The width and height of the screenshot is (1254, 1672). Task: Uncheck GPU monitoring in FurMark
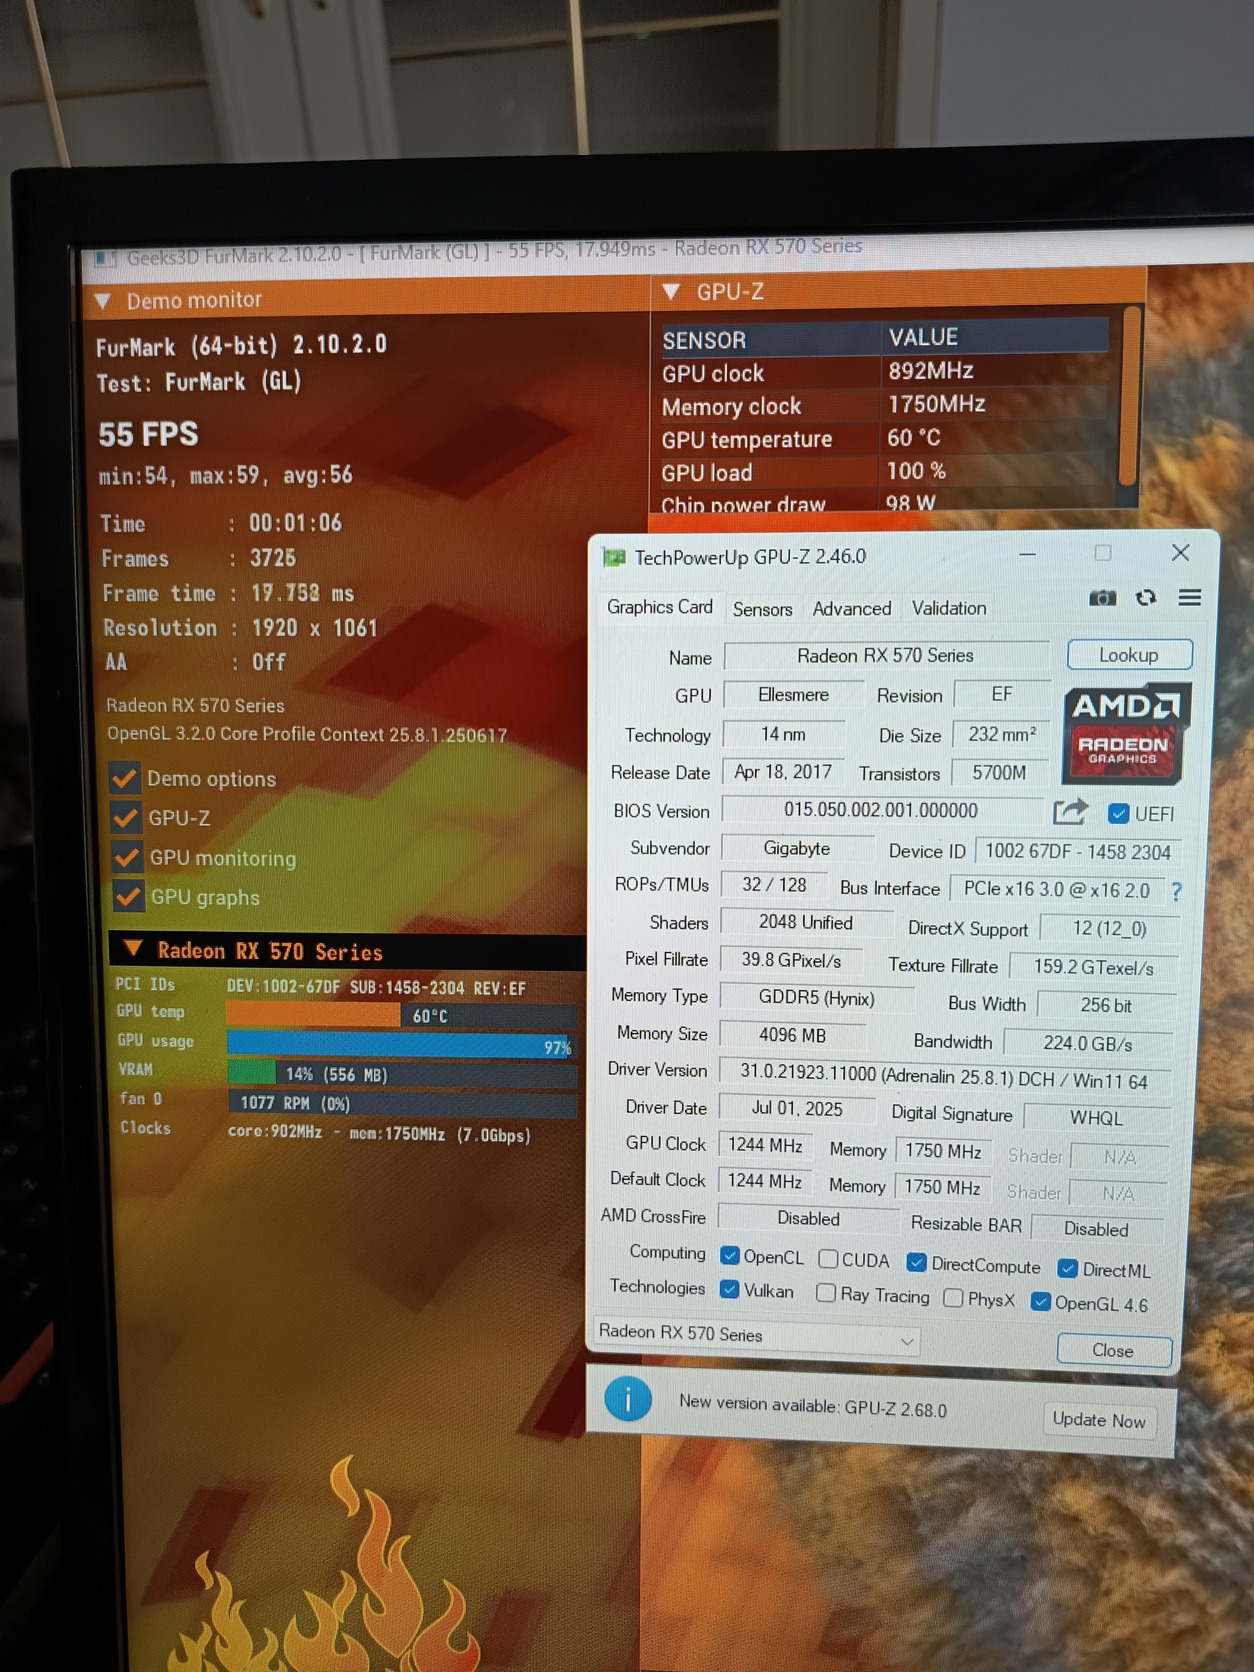click(x=127, y=857)
